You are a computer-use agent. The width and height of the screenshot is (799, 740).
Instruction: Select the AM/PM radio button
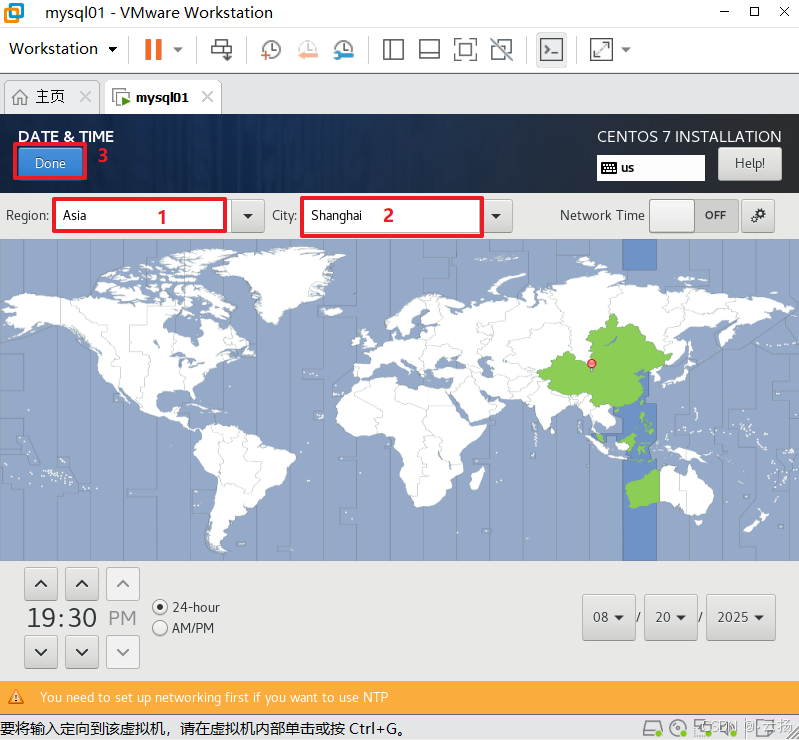coord(160,628)
